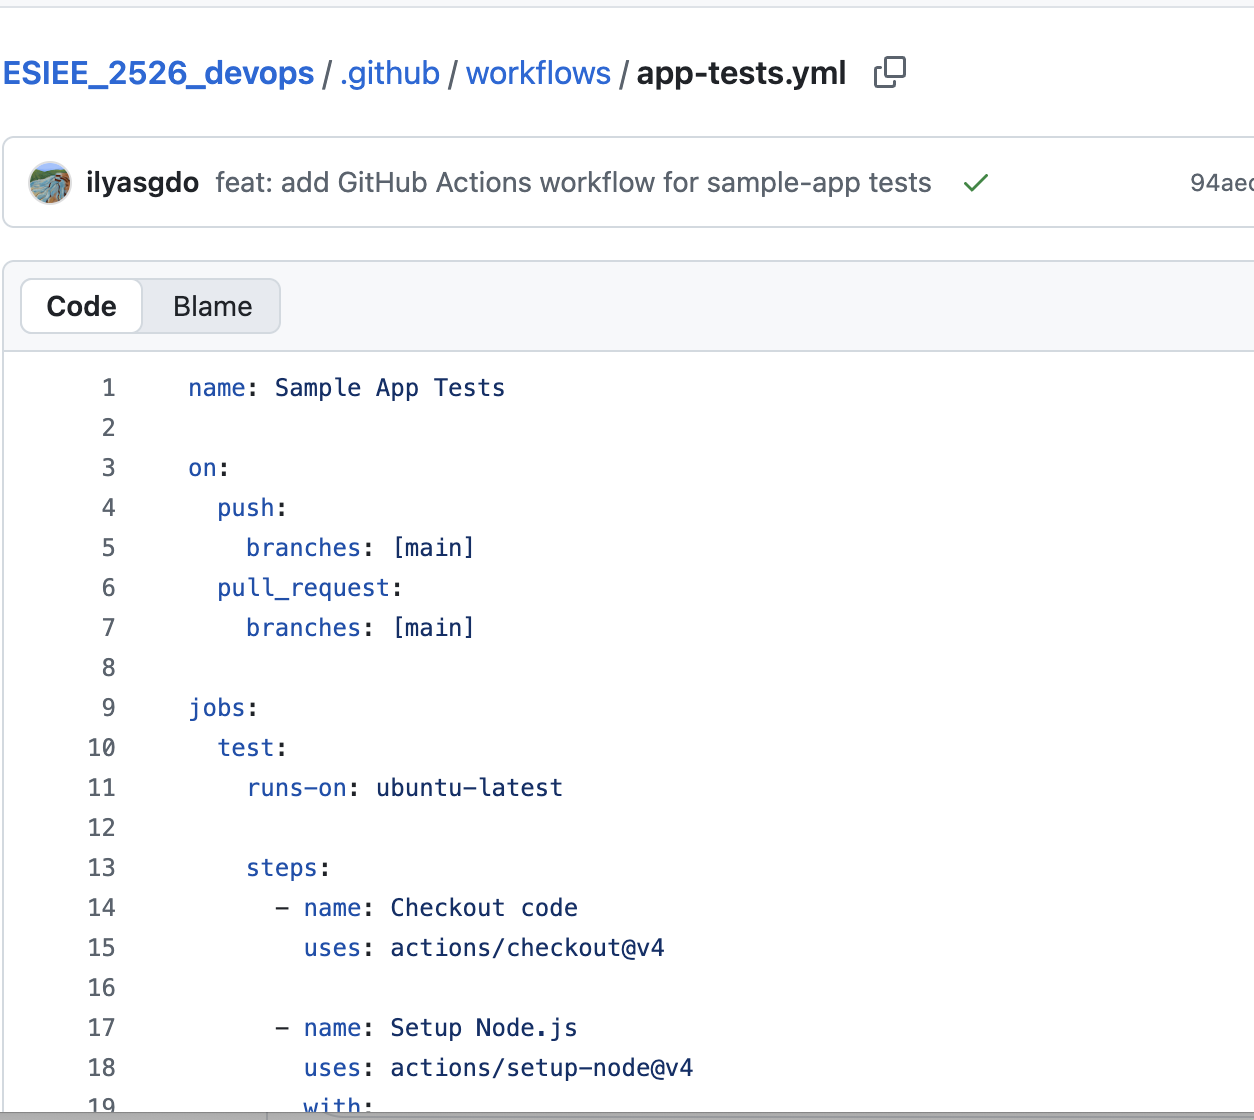Viewport: 1254px width, 1120px height.
Task: Switch to the Blame view tab
Action: [x=212, y=306]
